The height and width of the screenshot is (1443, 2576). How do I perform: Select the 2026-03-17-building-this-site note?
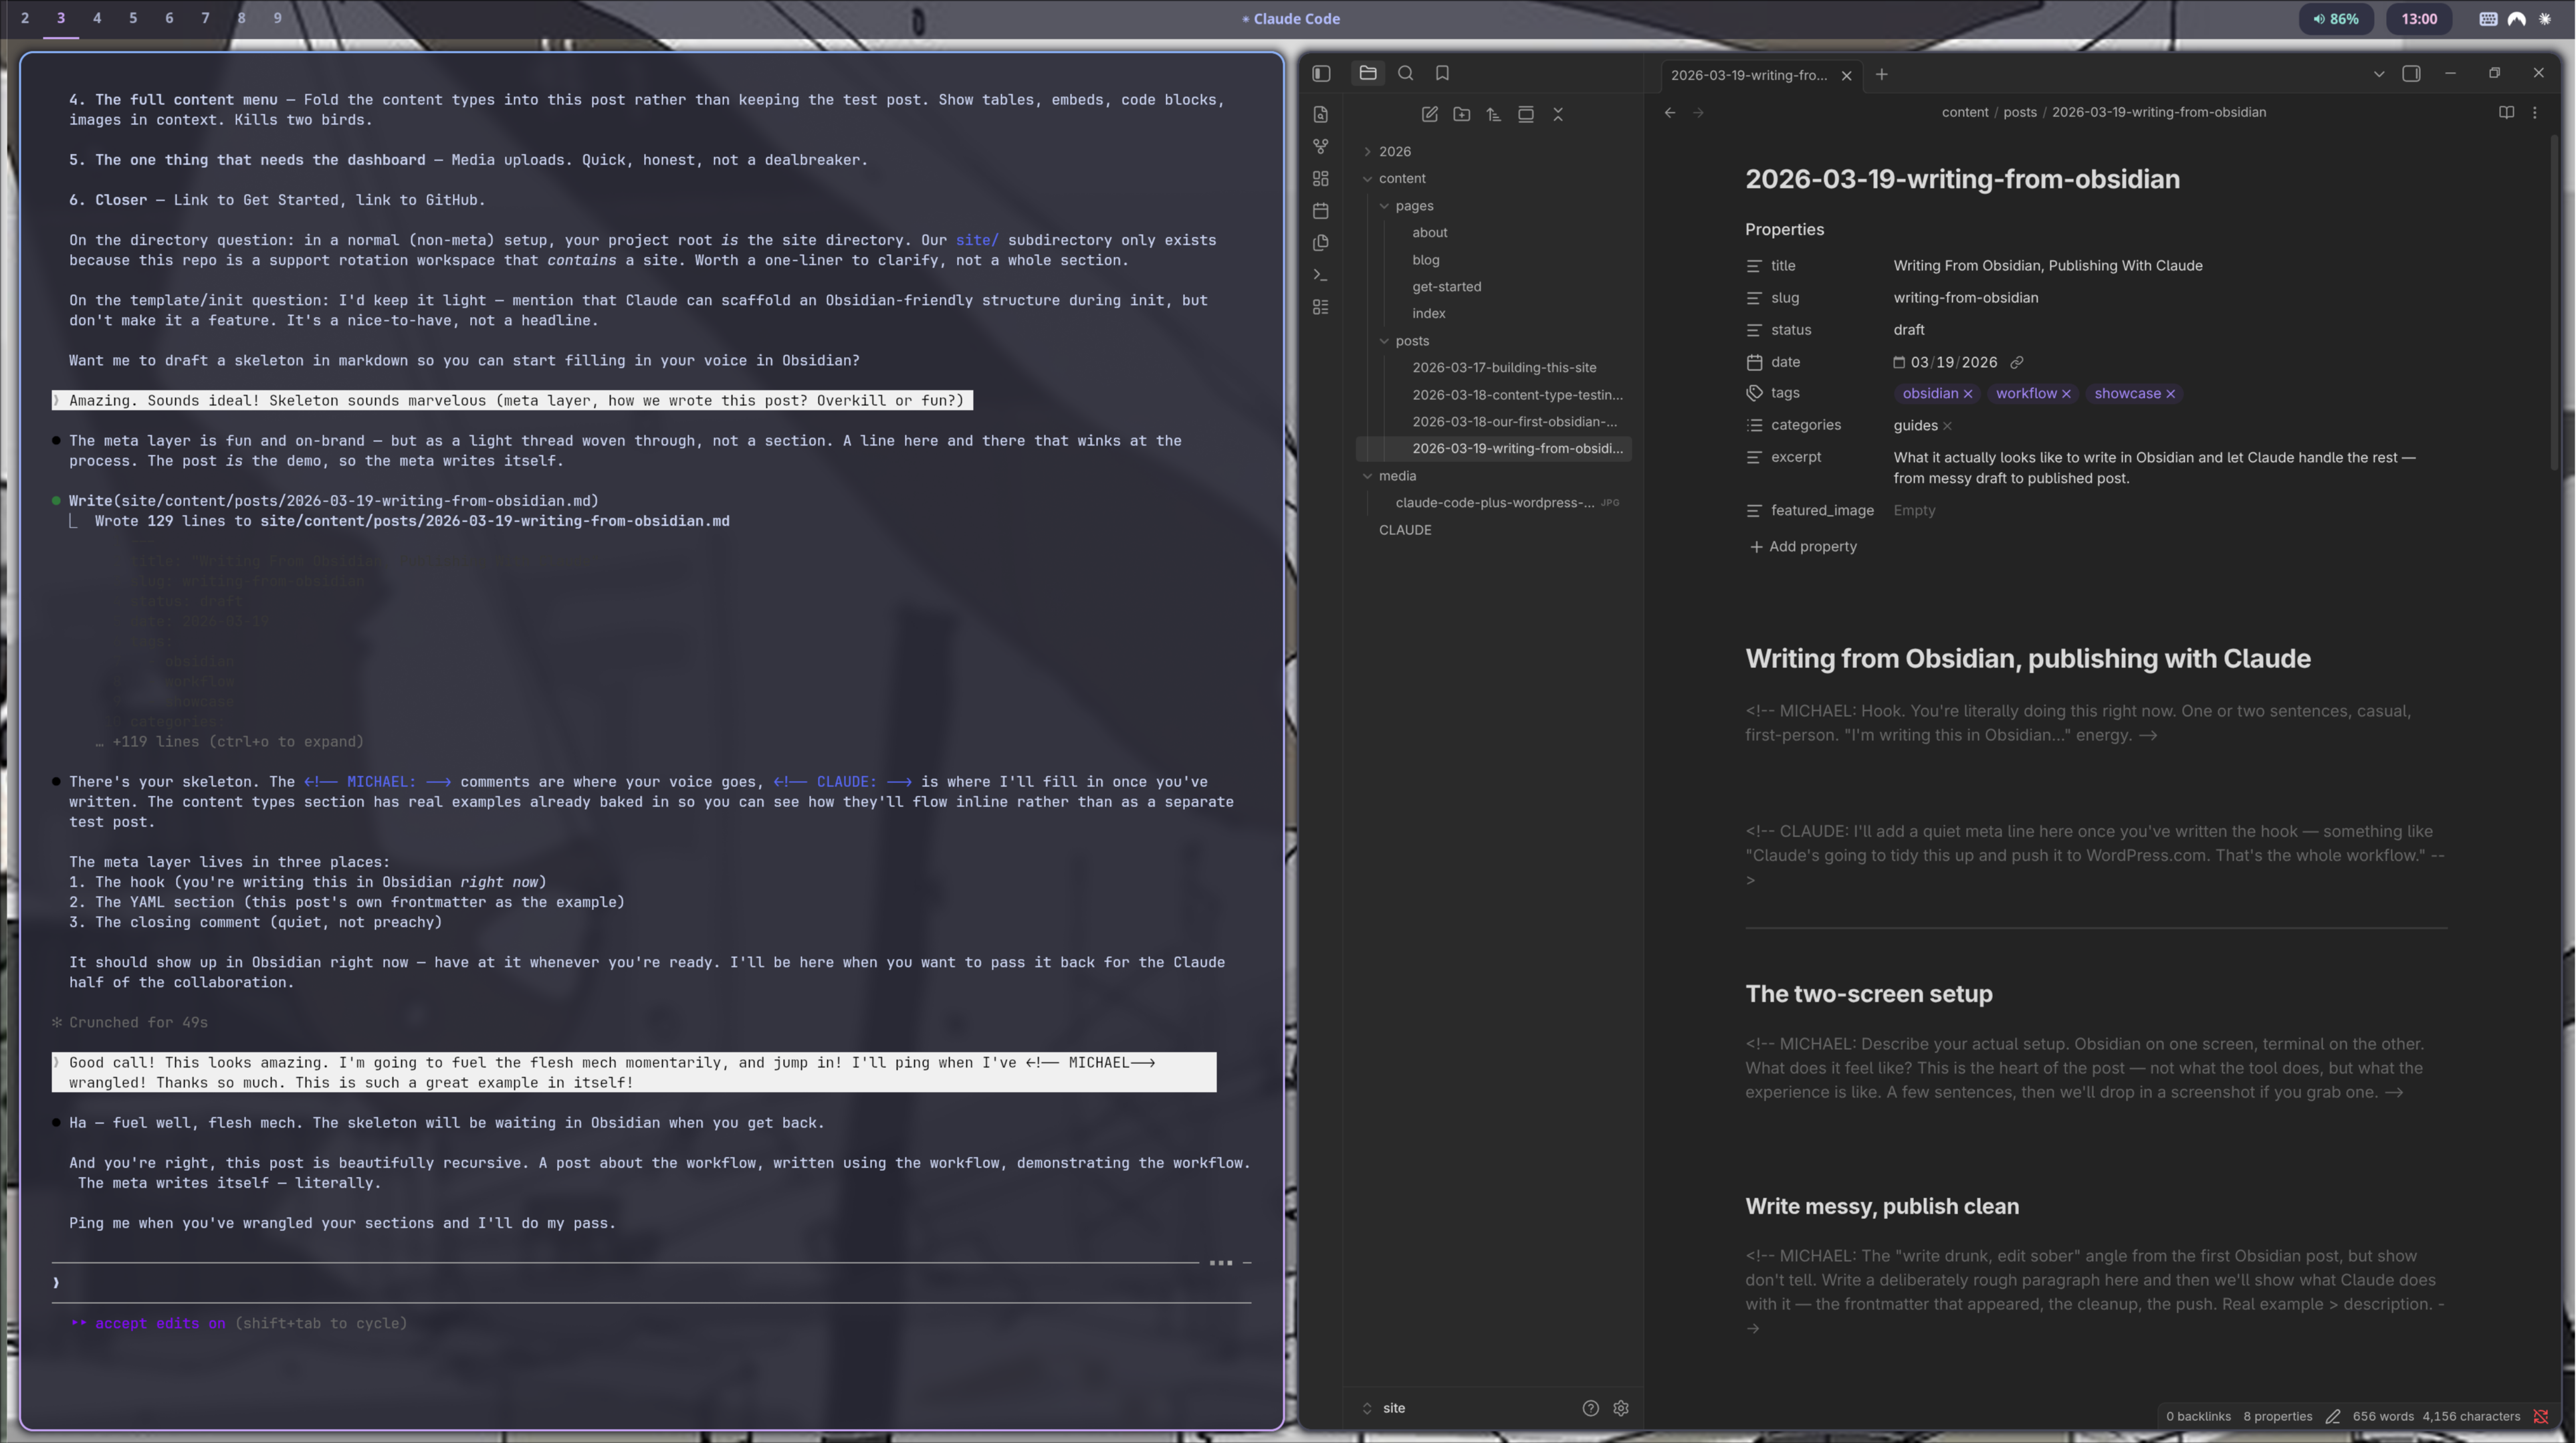coord(1504,367)
